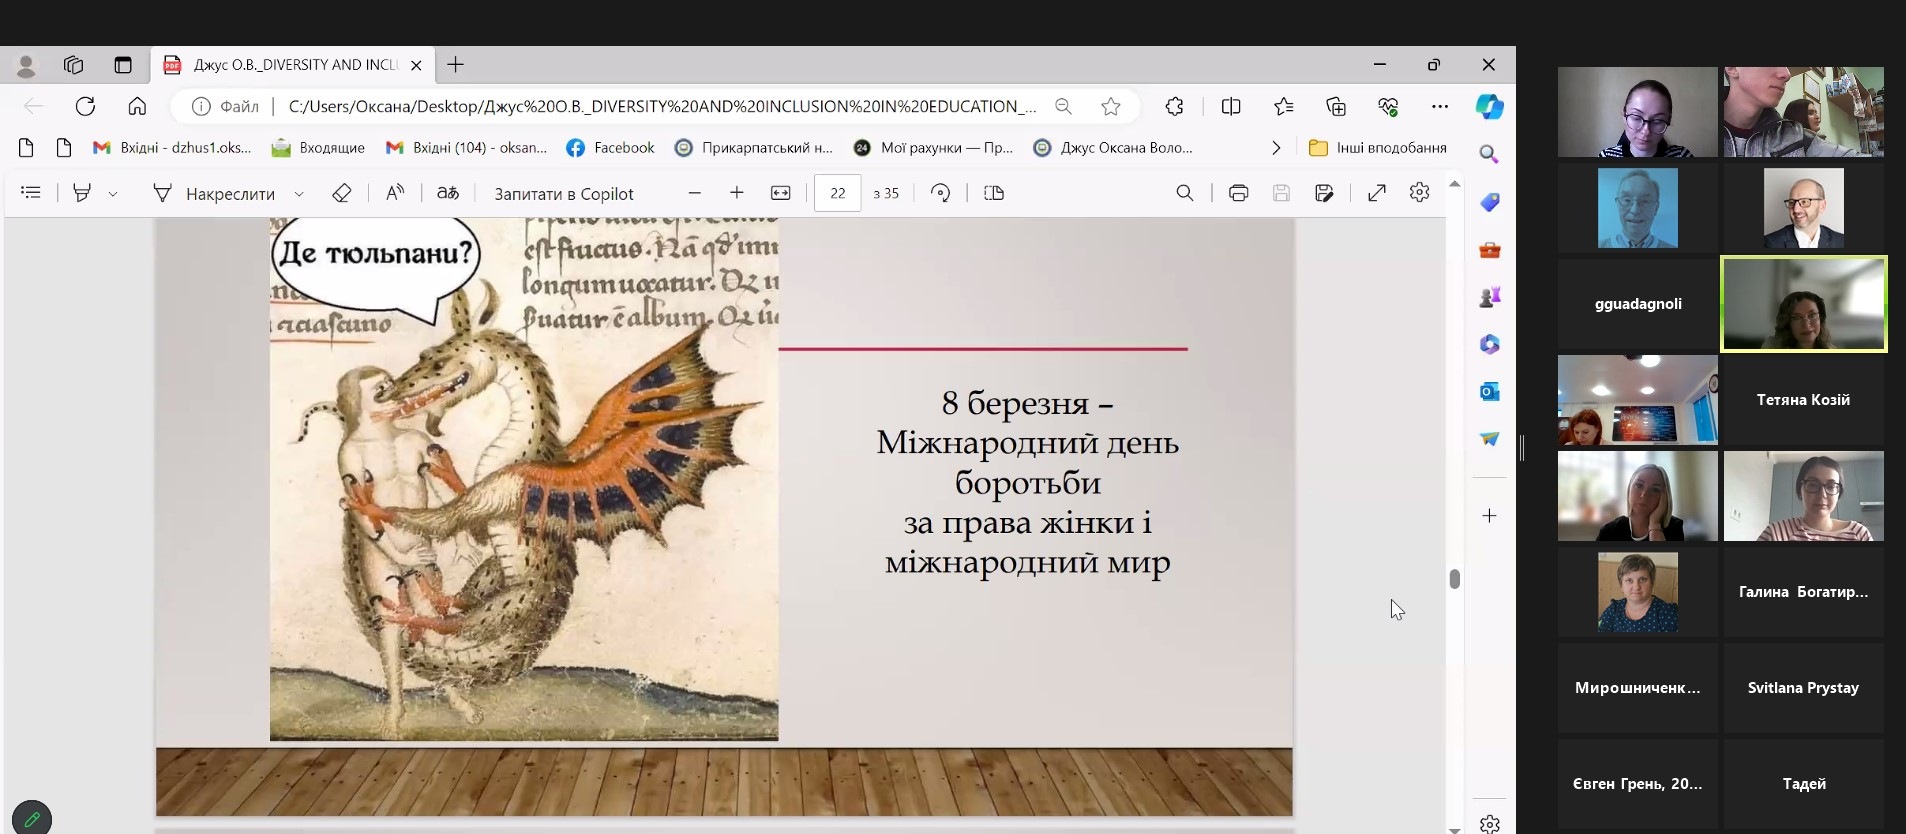Zoom in with the plus icon

click(x=737, y=193)
